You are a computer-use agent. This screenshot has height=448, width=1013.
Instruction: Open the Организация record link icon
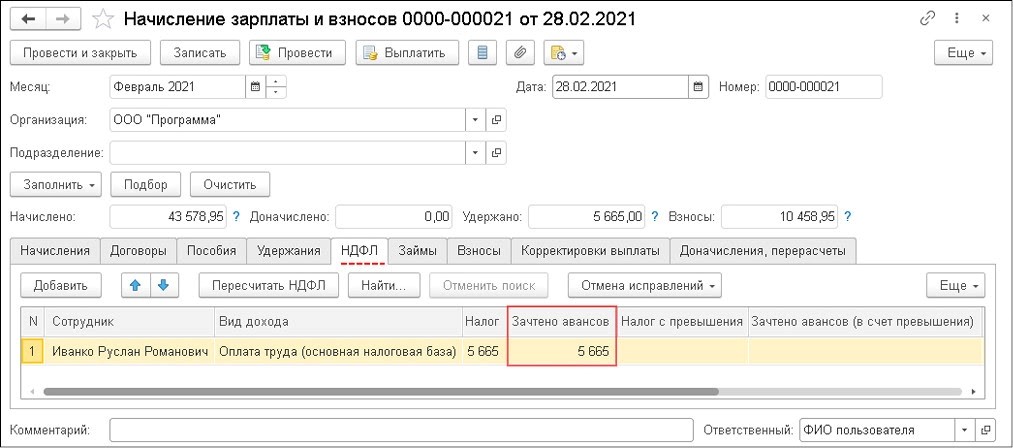[496, 121]
